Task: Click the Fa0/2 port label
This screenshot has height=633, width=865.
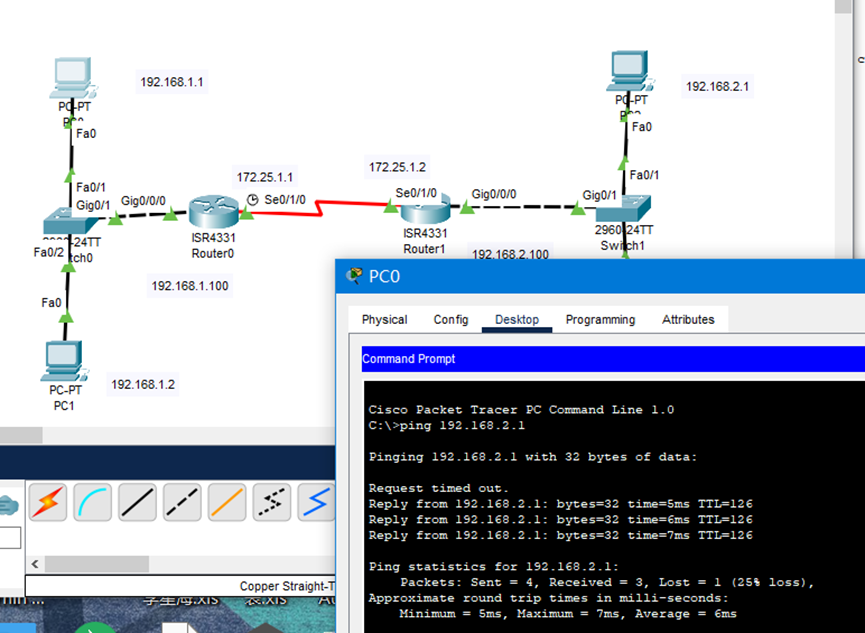Action: coord(49,253)
